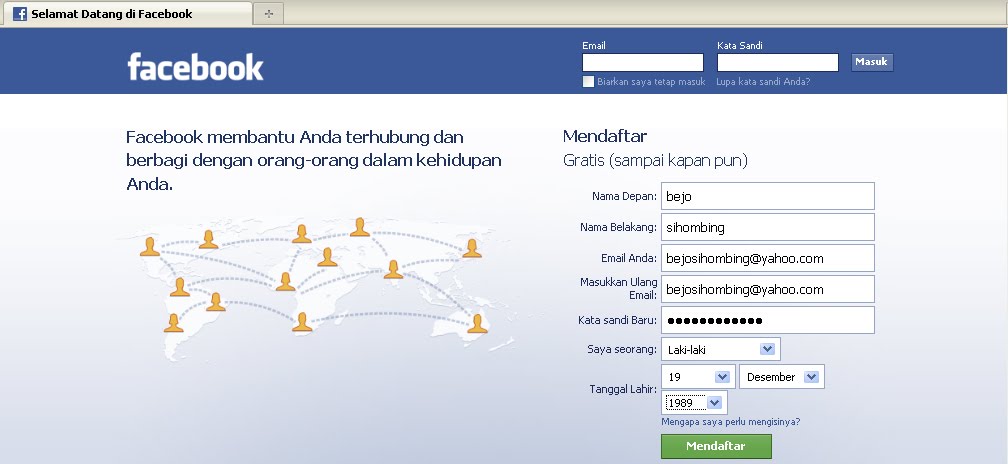Viewport: 1008px width, 464px height.
Task: Click the Email login field in the header
Action: pyautogui.click(x=643, y=62)
